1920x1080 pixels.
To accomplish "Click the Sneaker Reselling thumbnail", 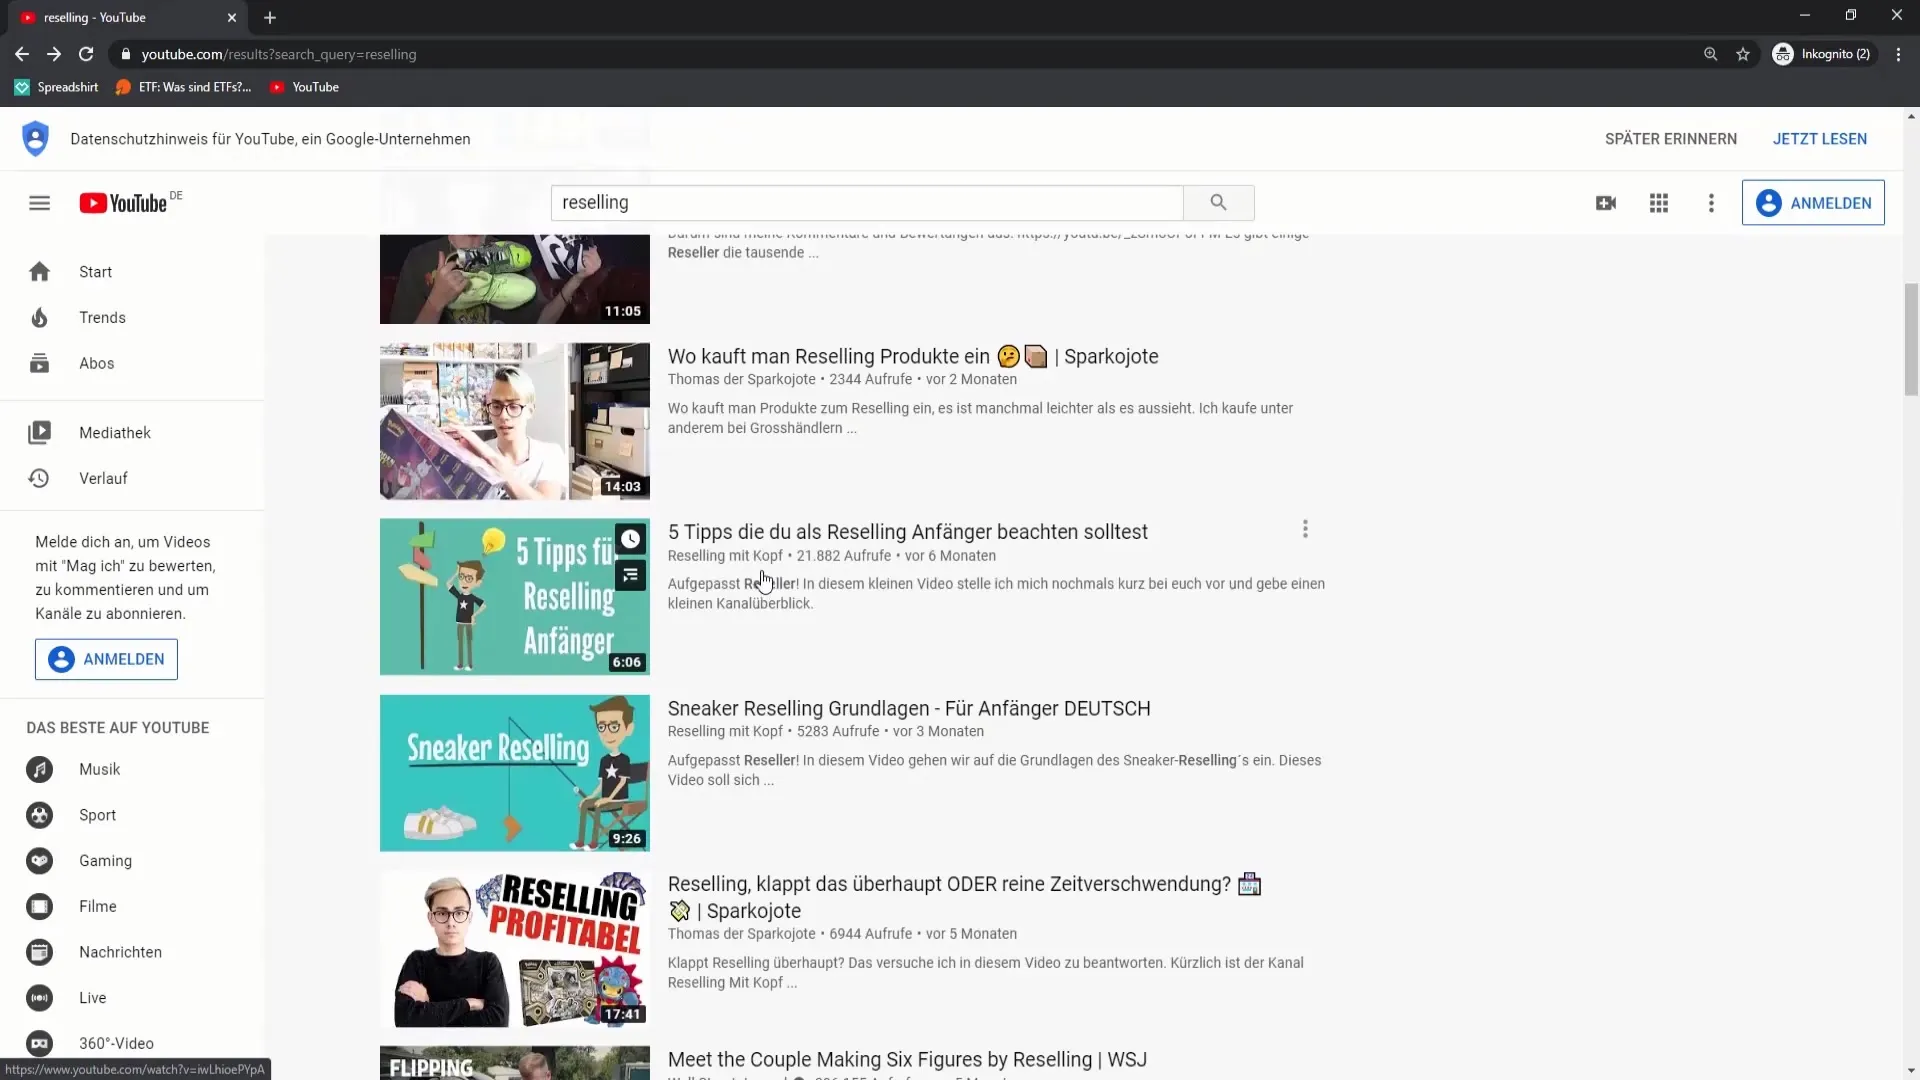I will pyautogui.click(x=515, y=773).
